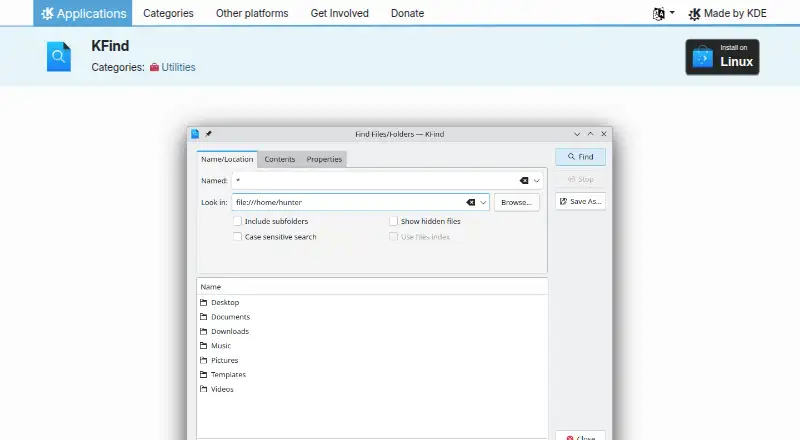Click the Utilities category briefcase icon

[154, 67]
